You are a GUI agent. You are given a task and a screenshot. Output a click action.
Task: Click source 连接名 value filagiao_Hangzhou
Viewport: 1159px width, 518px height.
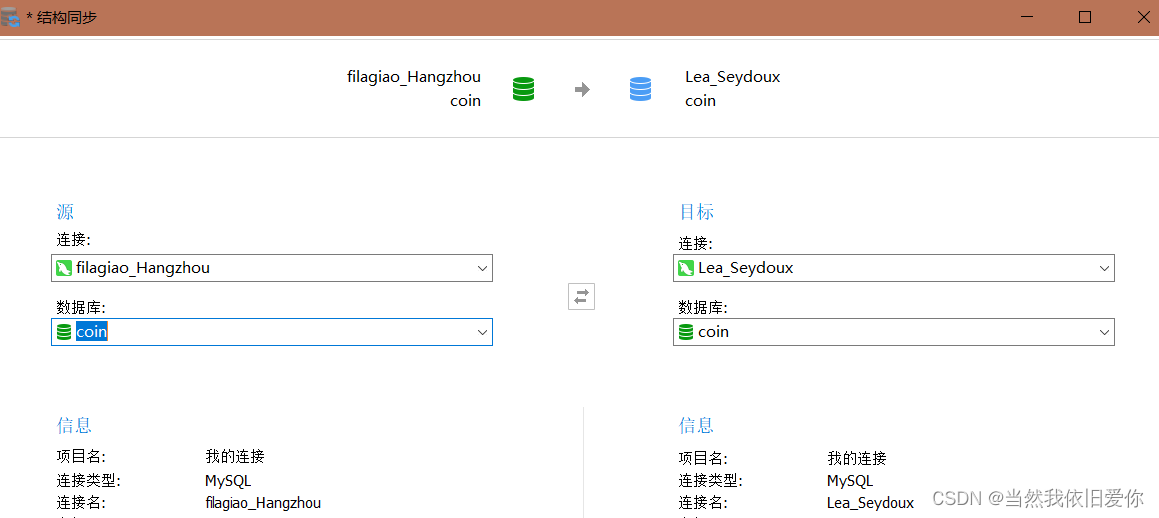[x=263, y=503]
